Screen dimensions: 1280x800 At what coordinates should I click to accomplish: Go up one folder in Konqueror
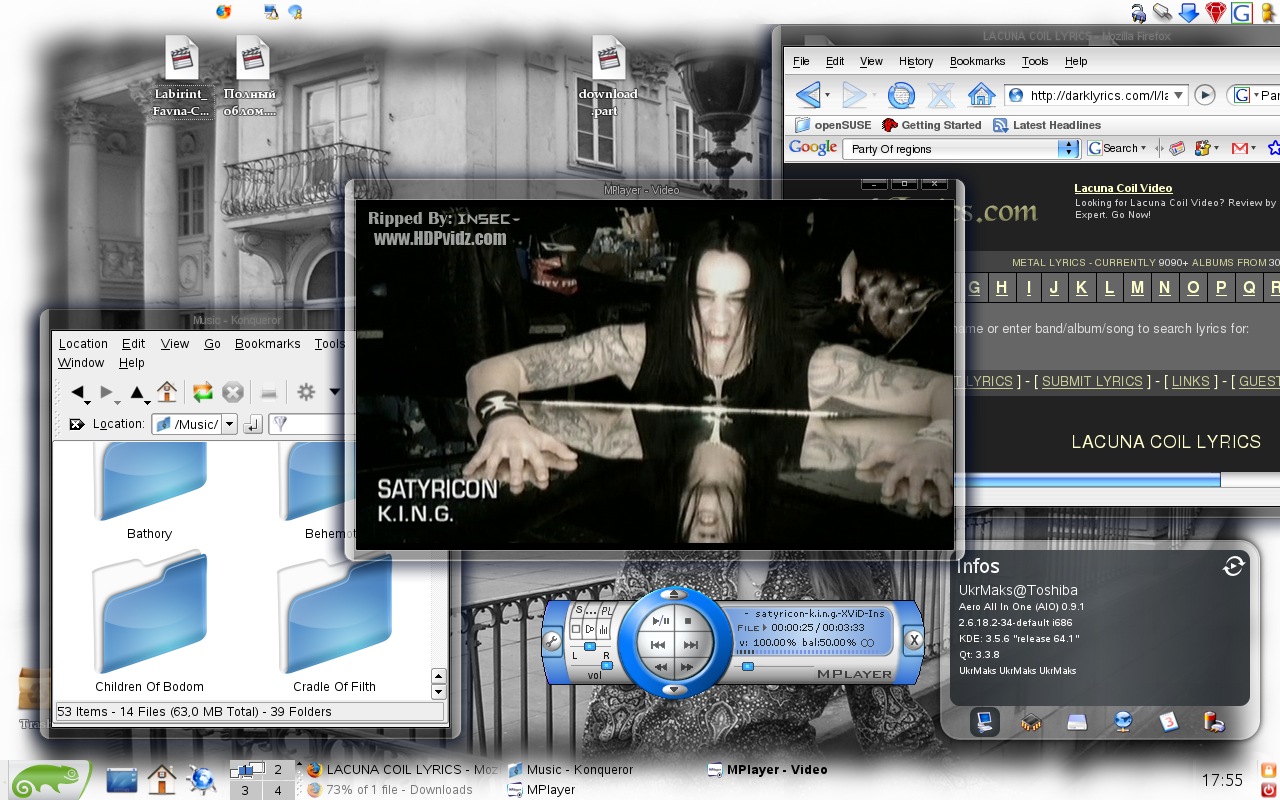pyautogui.click(x=138, y=393)
